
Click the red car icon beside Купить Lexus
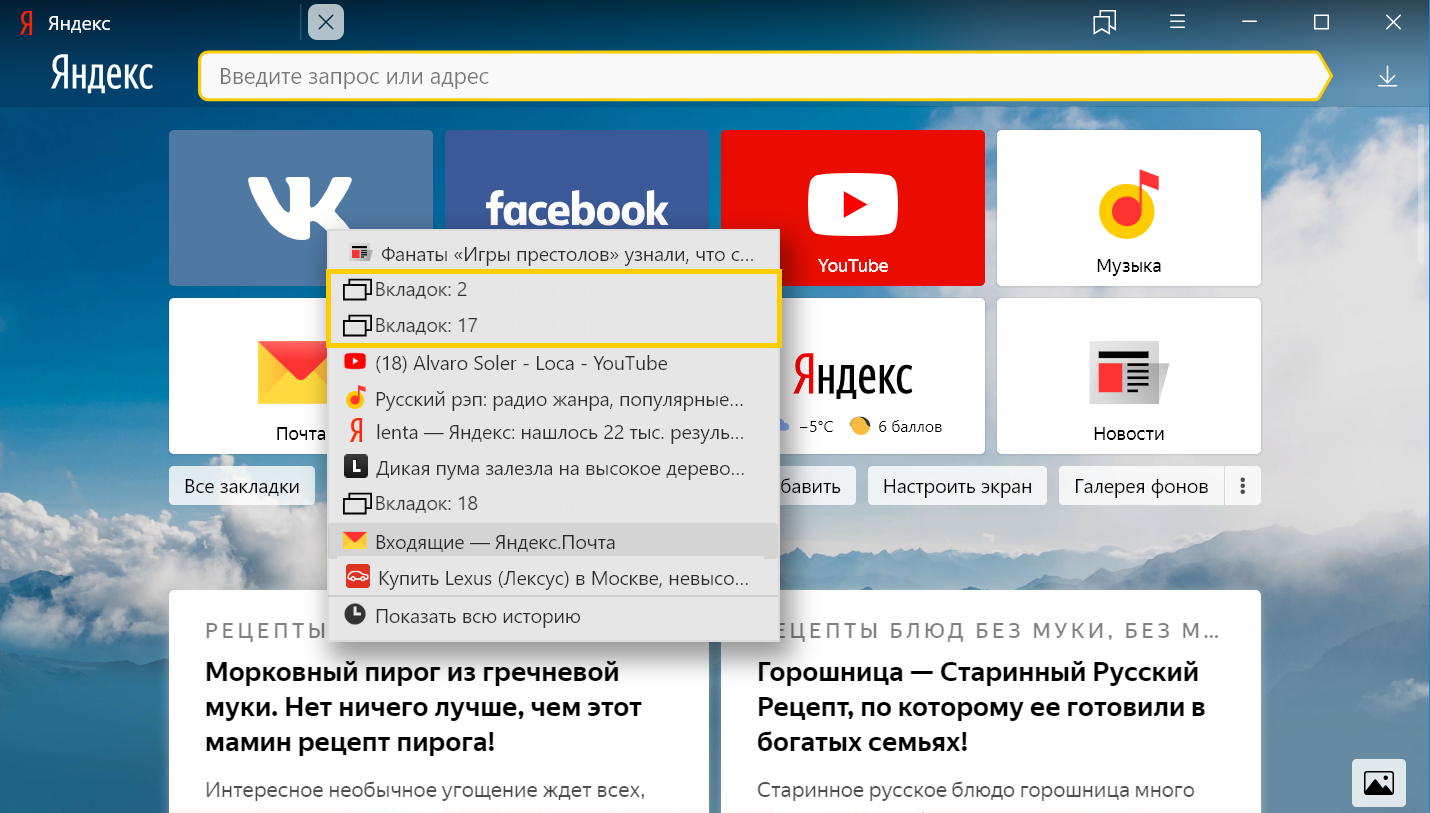coord(357,577)
